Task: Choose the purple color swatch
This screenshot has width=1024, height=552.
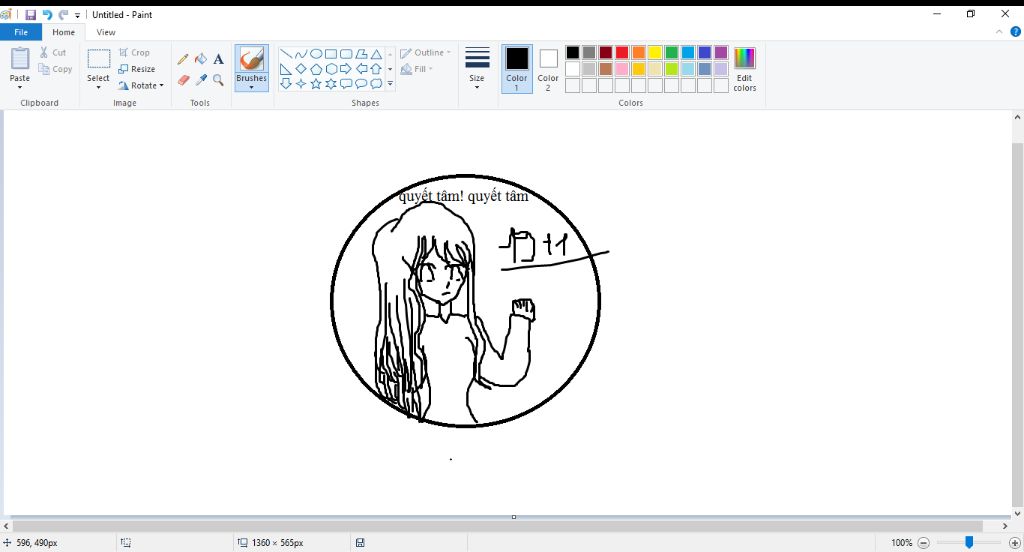Action: click(721, 52)
